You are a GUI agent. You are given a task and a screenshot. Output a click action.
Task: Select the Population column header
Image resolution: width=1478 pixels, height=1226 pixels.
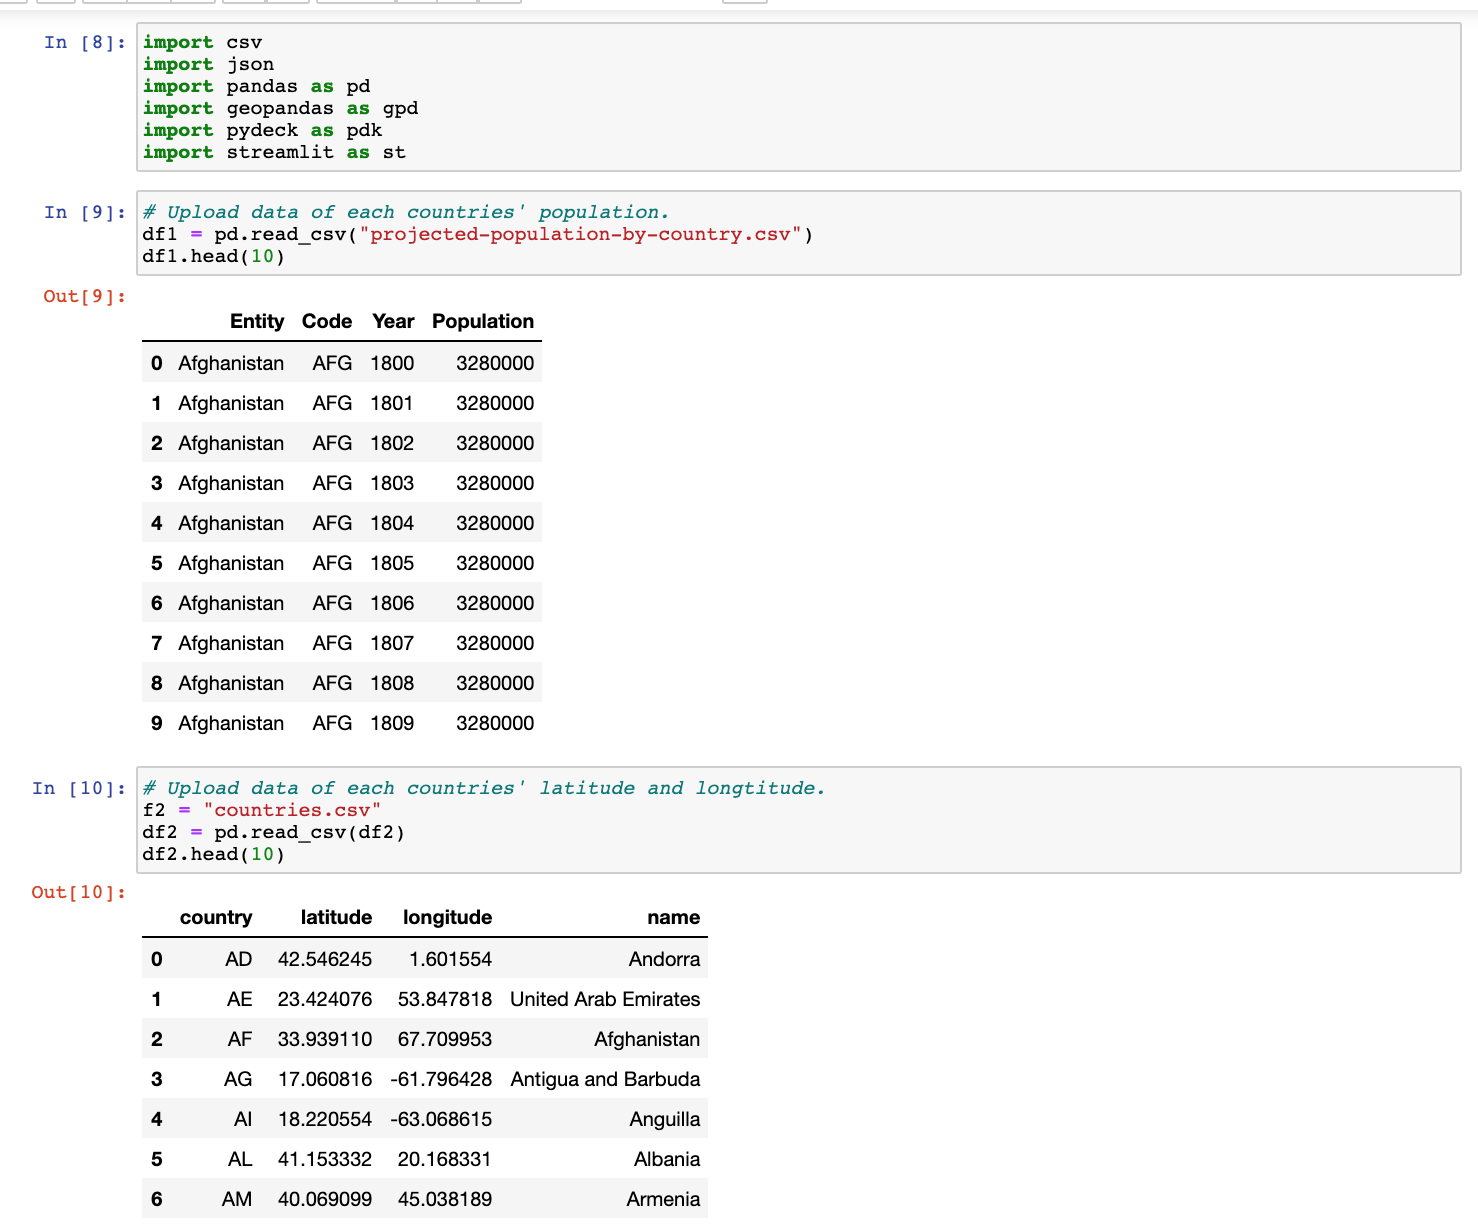click(483, 321)
